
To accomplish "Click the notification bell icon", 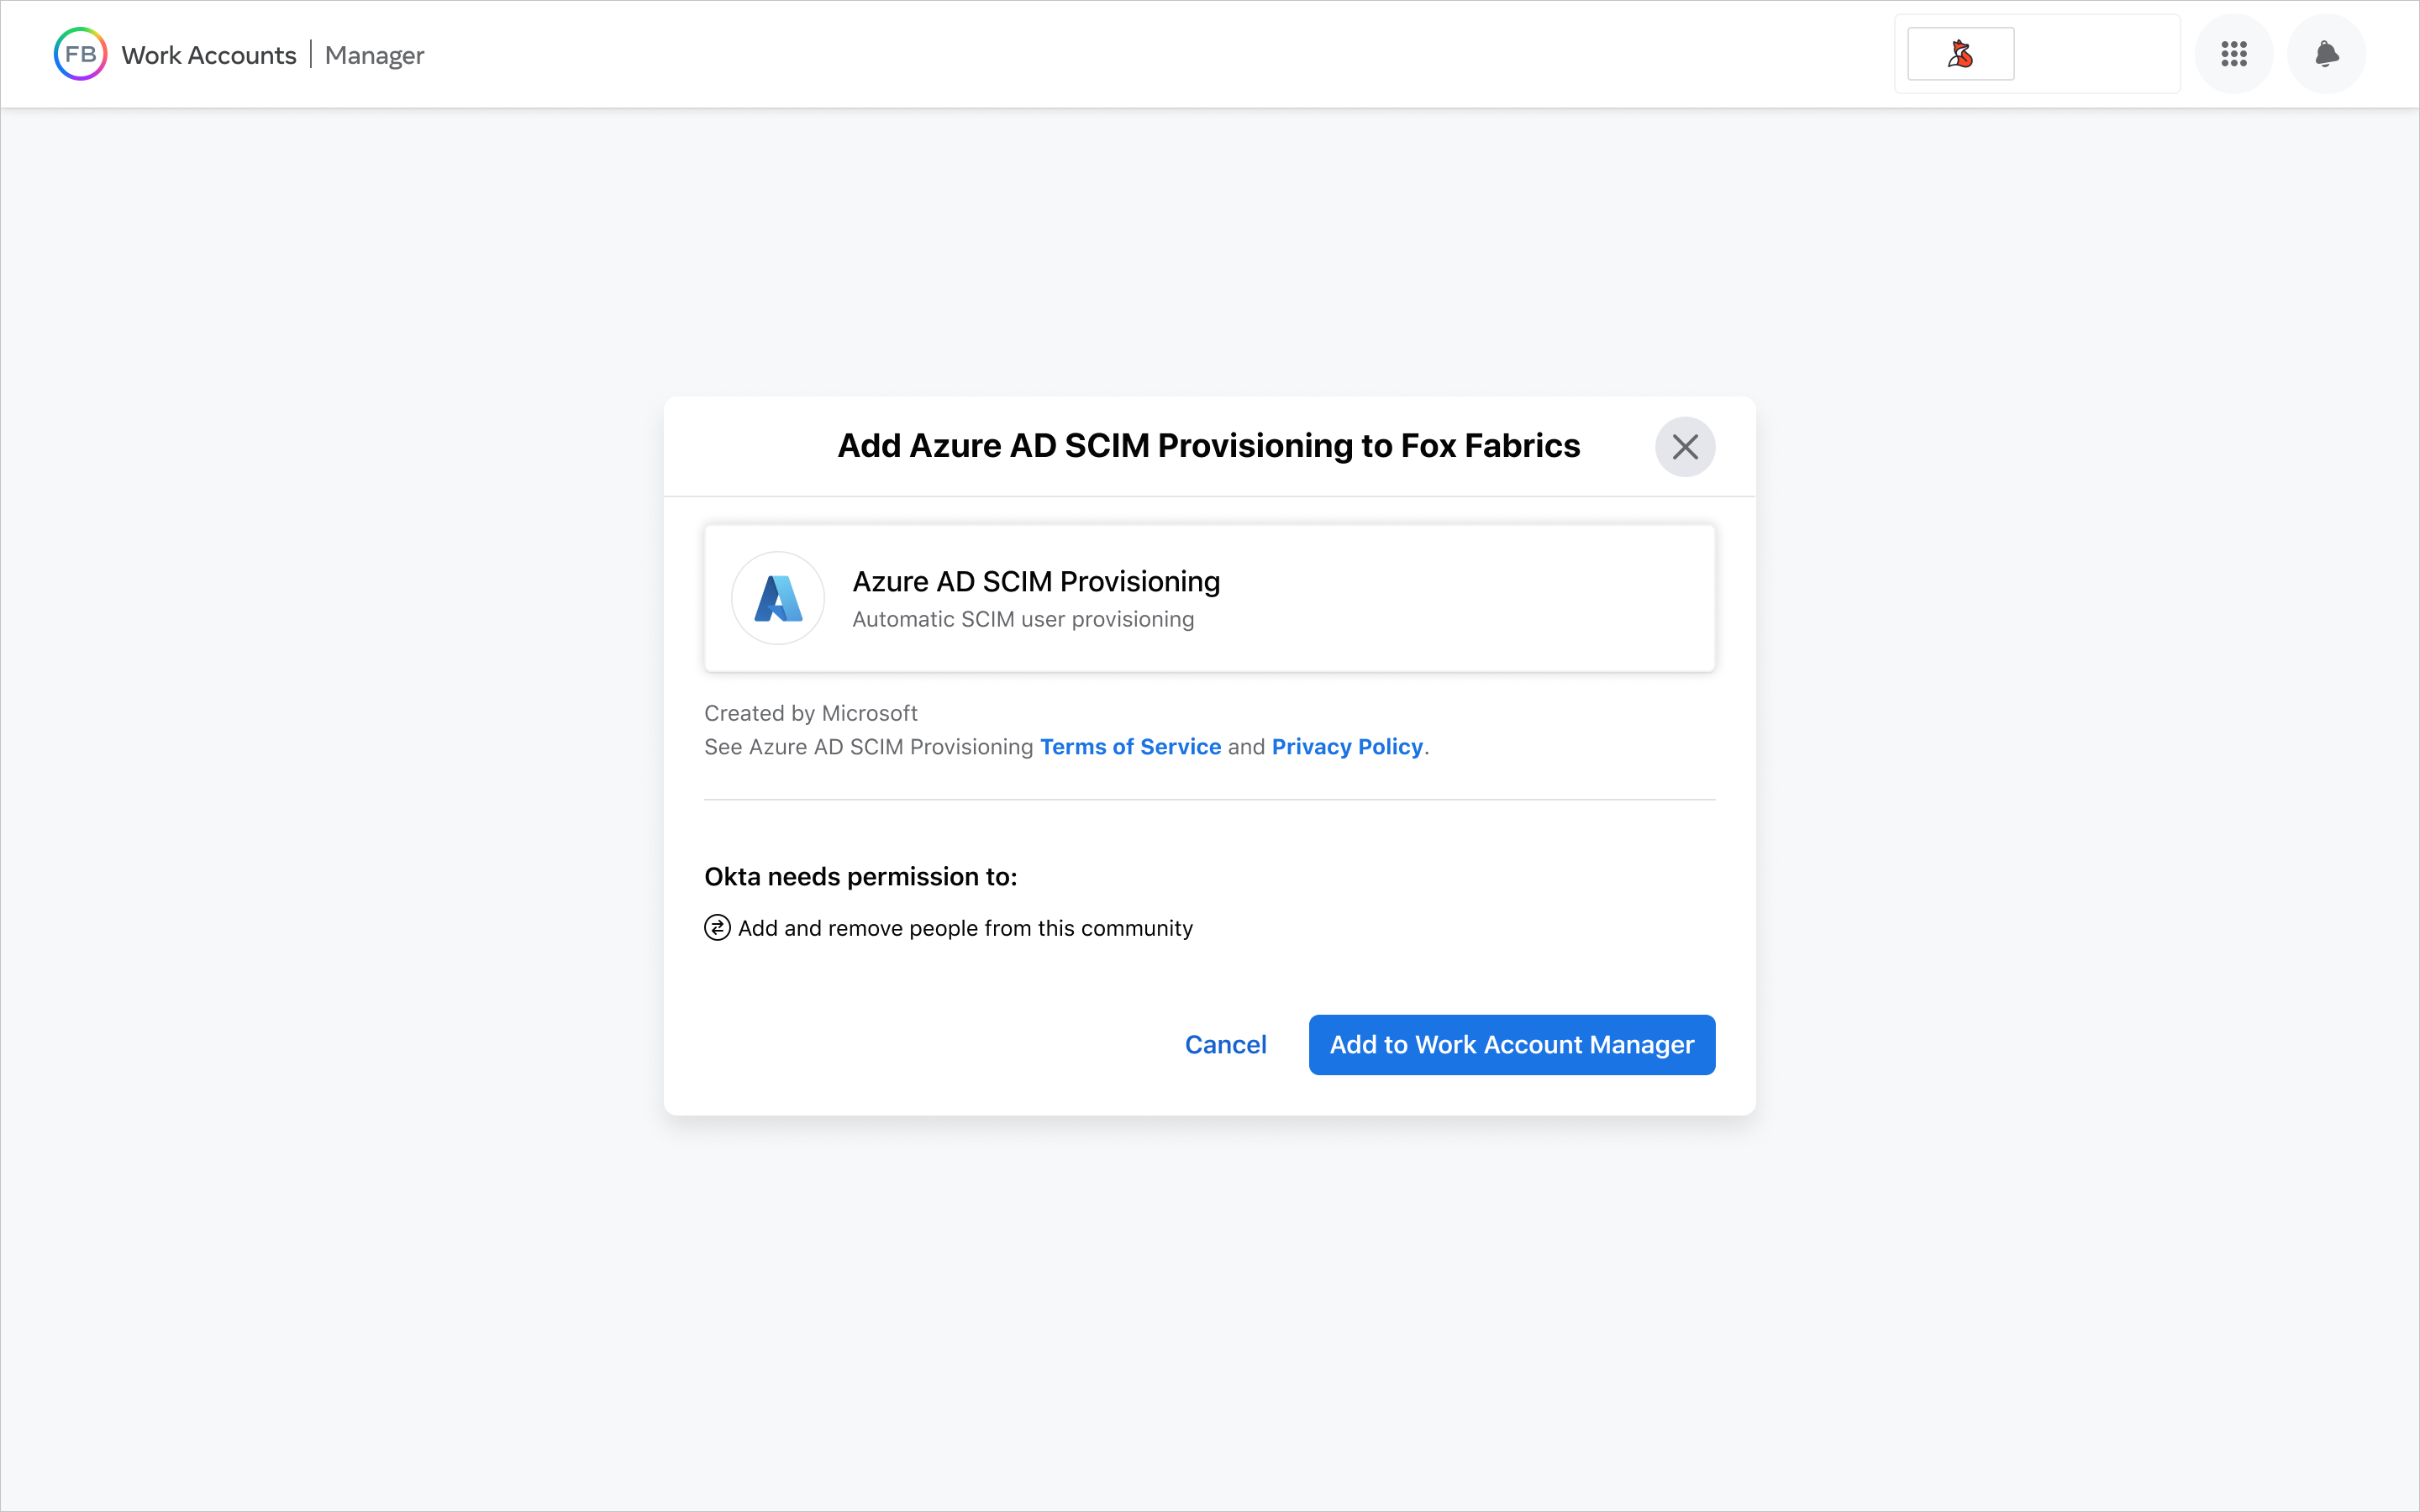I will click(x=2326, y=54).
